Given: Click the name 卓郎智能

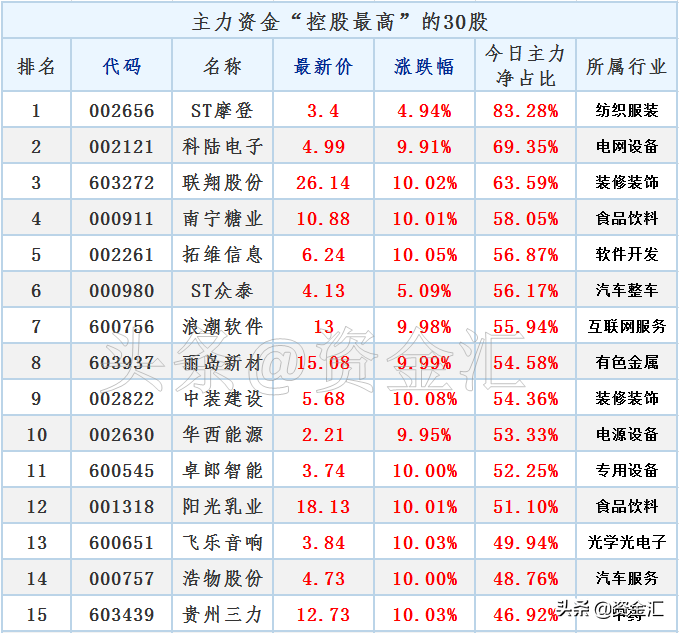Looking at the screenshot, I should pos(222,471).
